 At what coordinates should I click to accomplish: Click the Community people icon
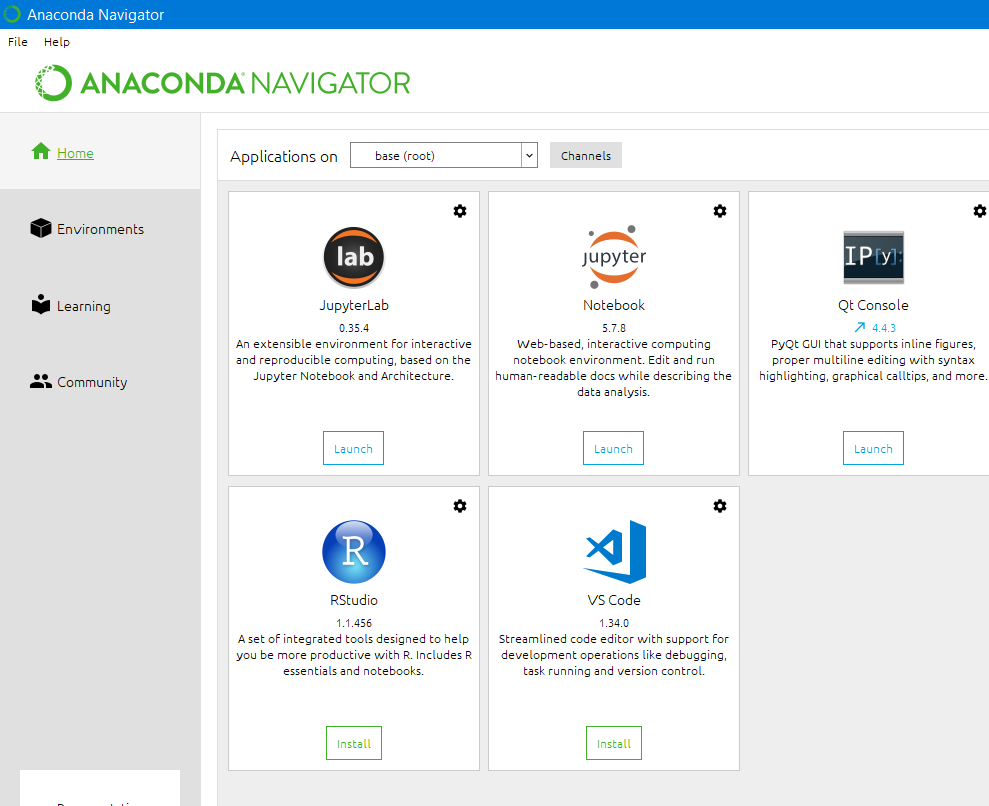pos(41,382)
